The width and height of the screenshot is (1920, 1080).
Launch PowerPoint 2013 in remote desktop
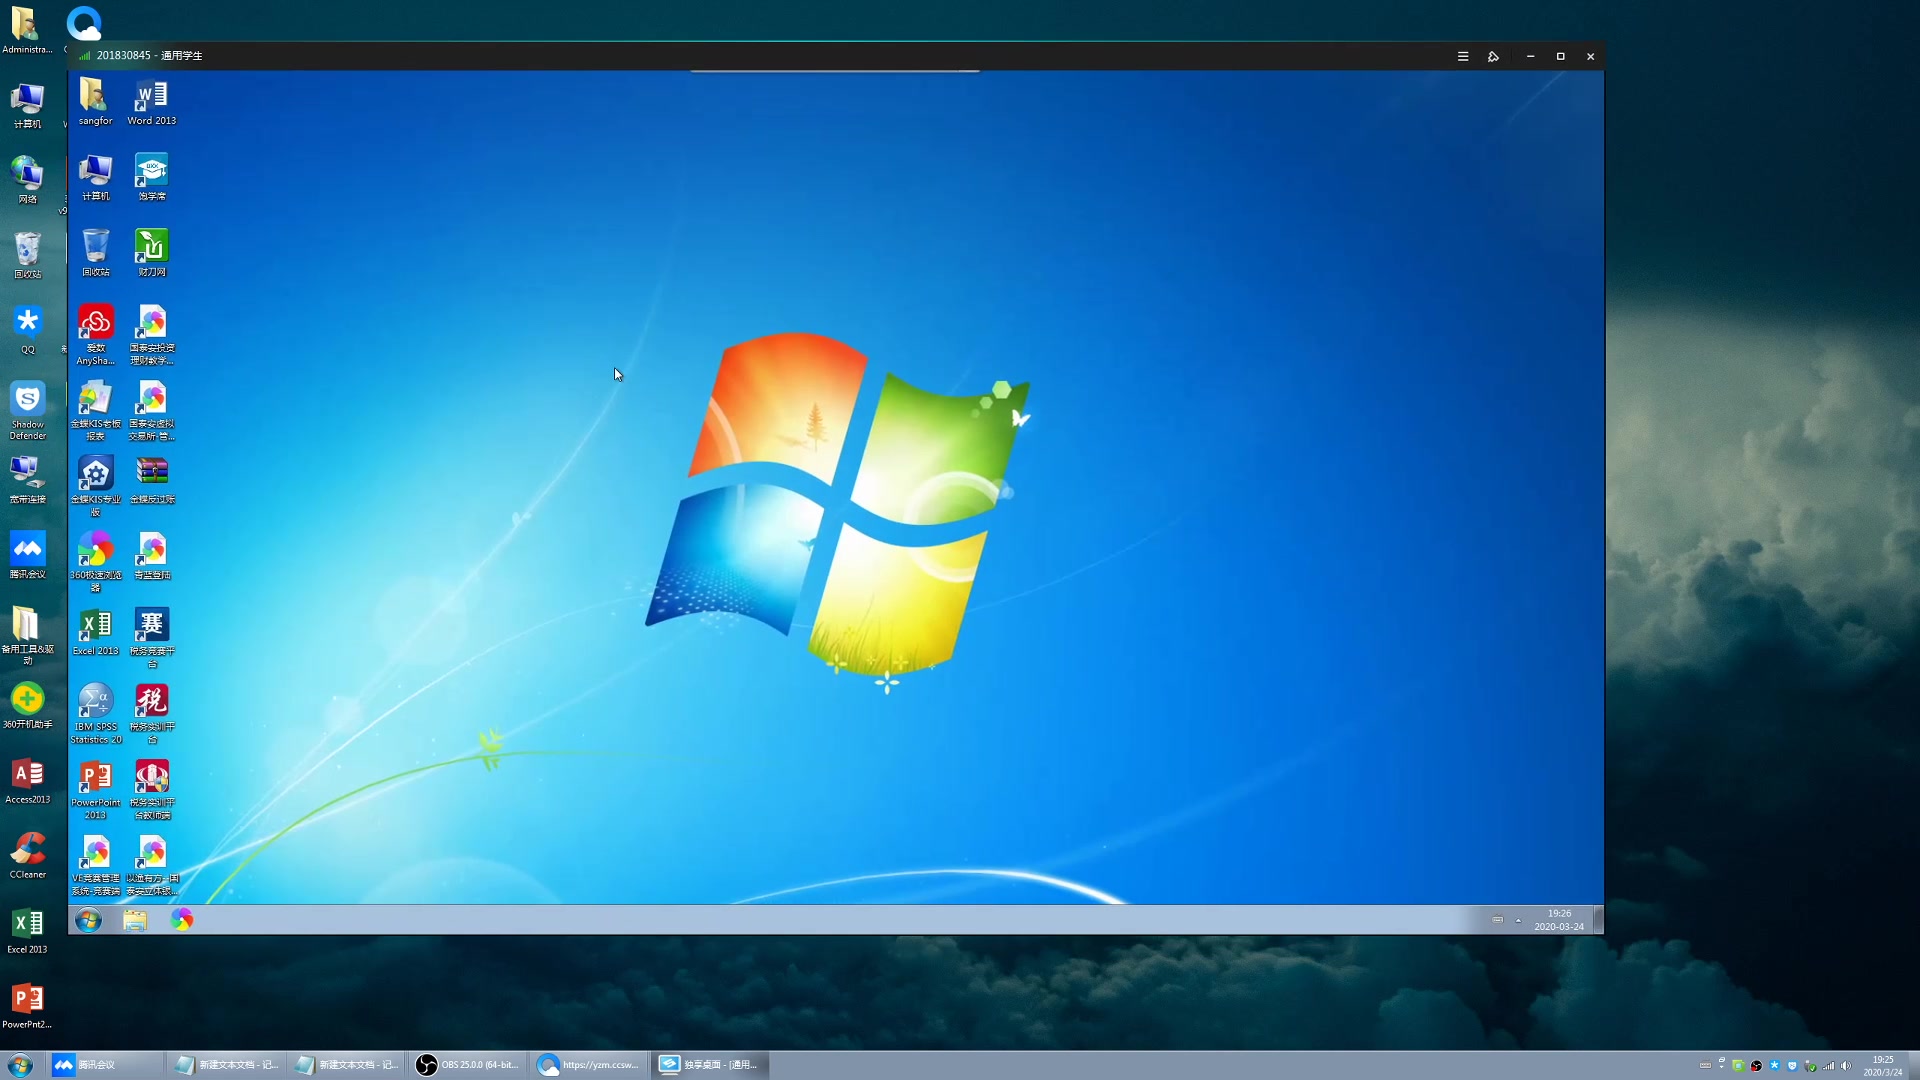pyautogui.click(x=95, y=790)
